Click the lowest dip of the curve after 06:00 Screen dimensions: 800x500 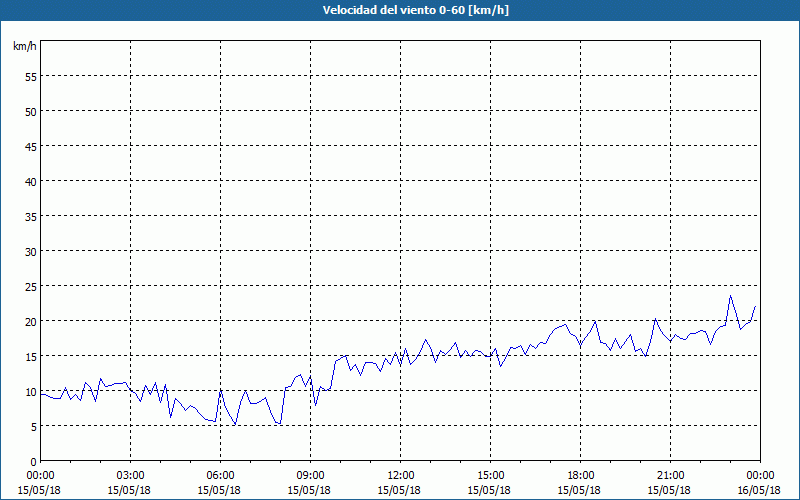click(x=235, y=424)
